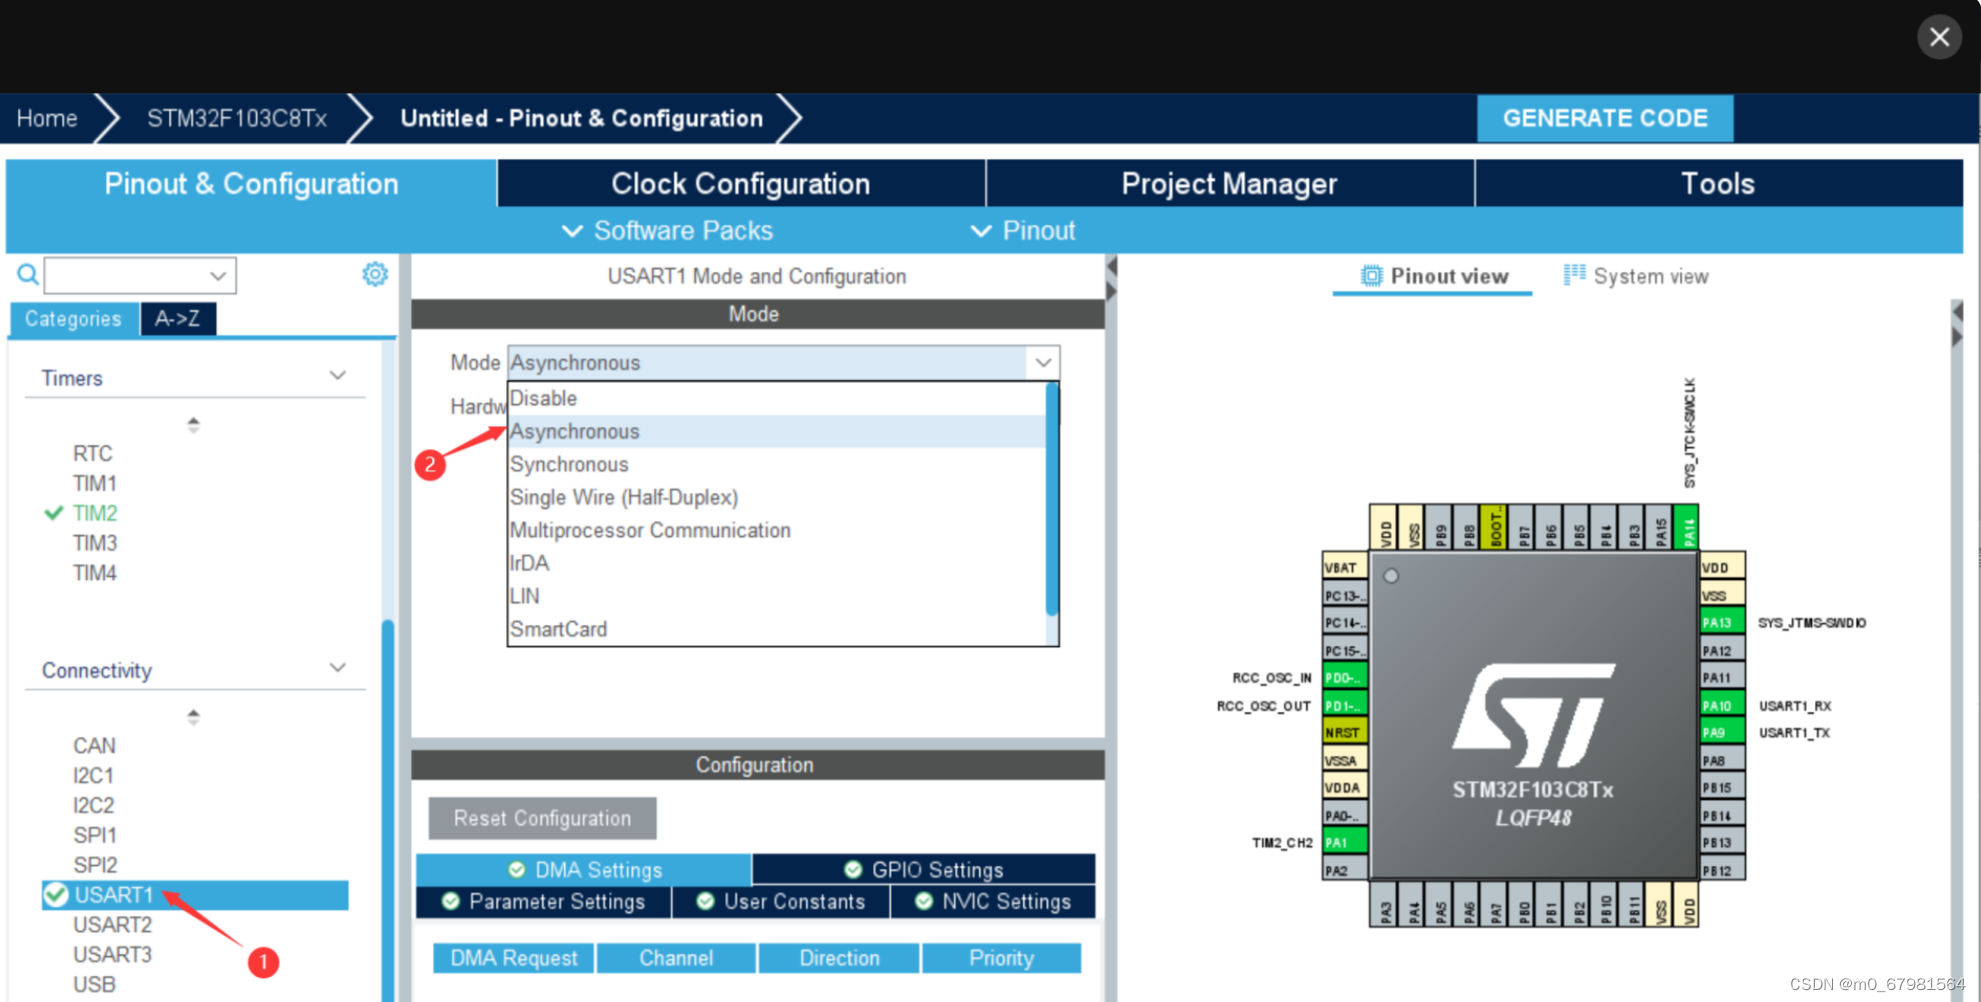Select USART2 in the Connectivity list
Screen dimensions: 1981x1002
112,925
